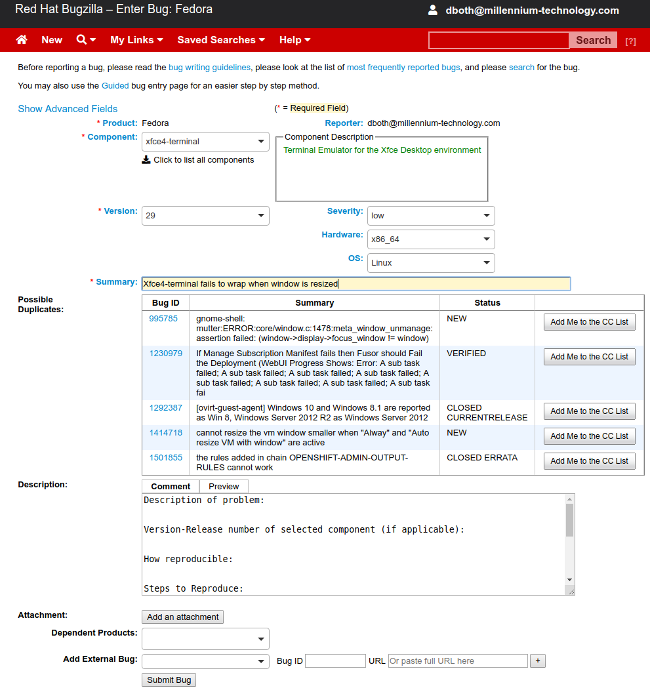The width and height of the screenshot is (650, 692).
Task: Focus the header quick search field
Action: pos(499,40)
